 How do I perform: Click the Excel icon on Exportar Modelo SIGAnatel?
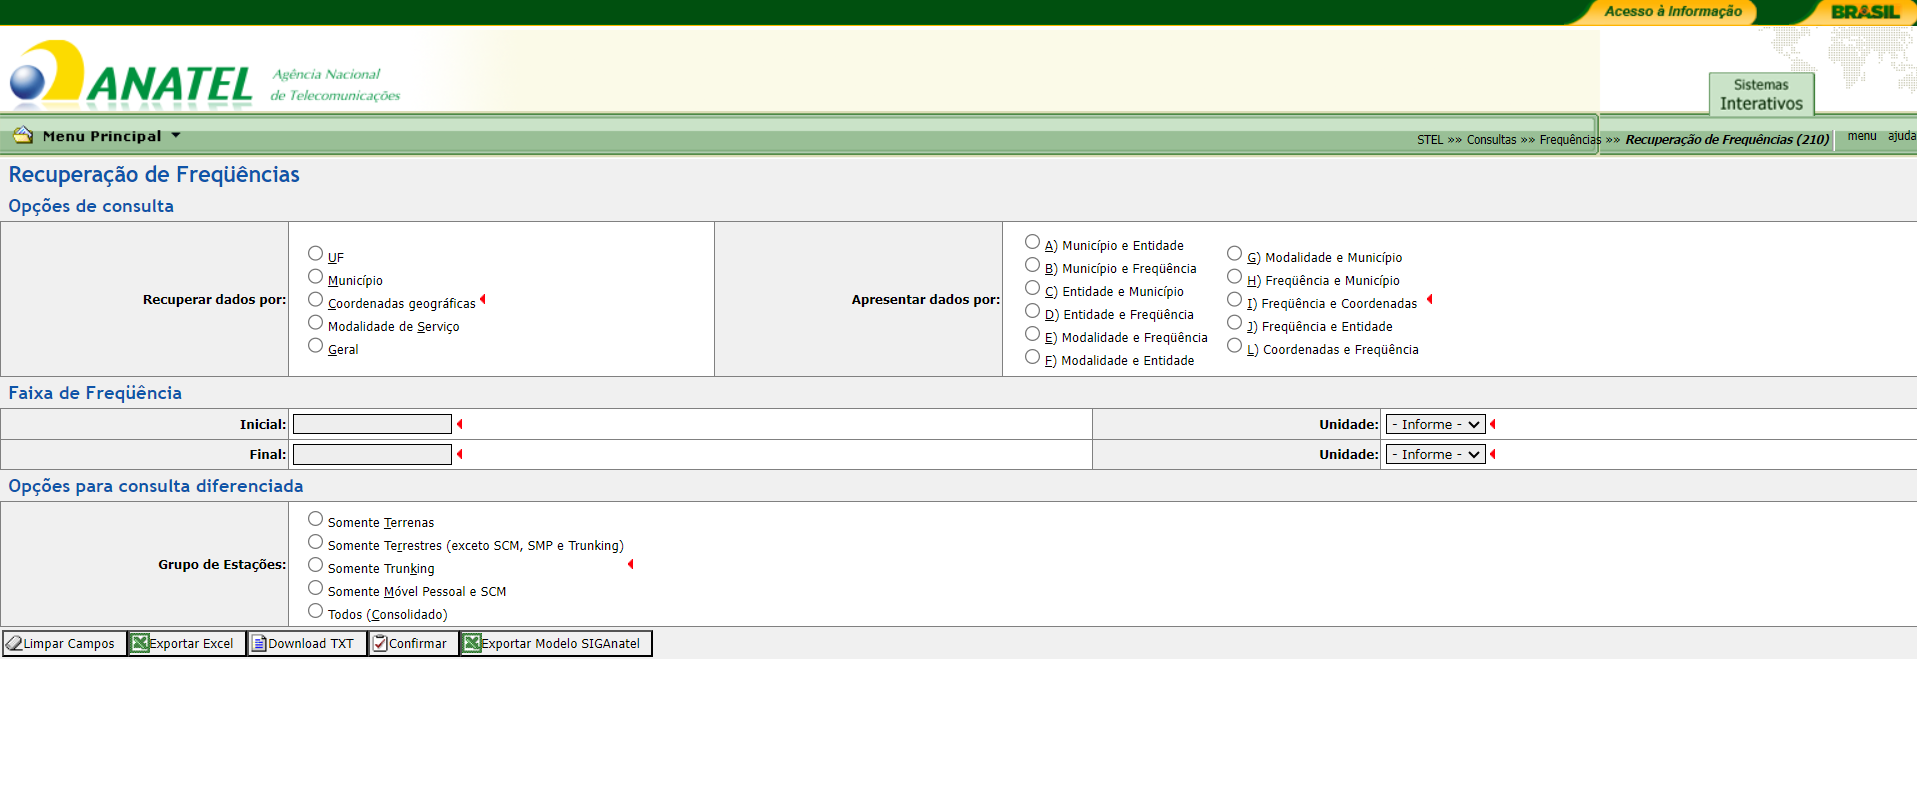pyautogui.click(x=472, y=643)
